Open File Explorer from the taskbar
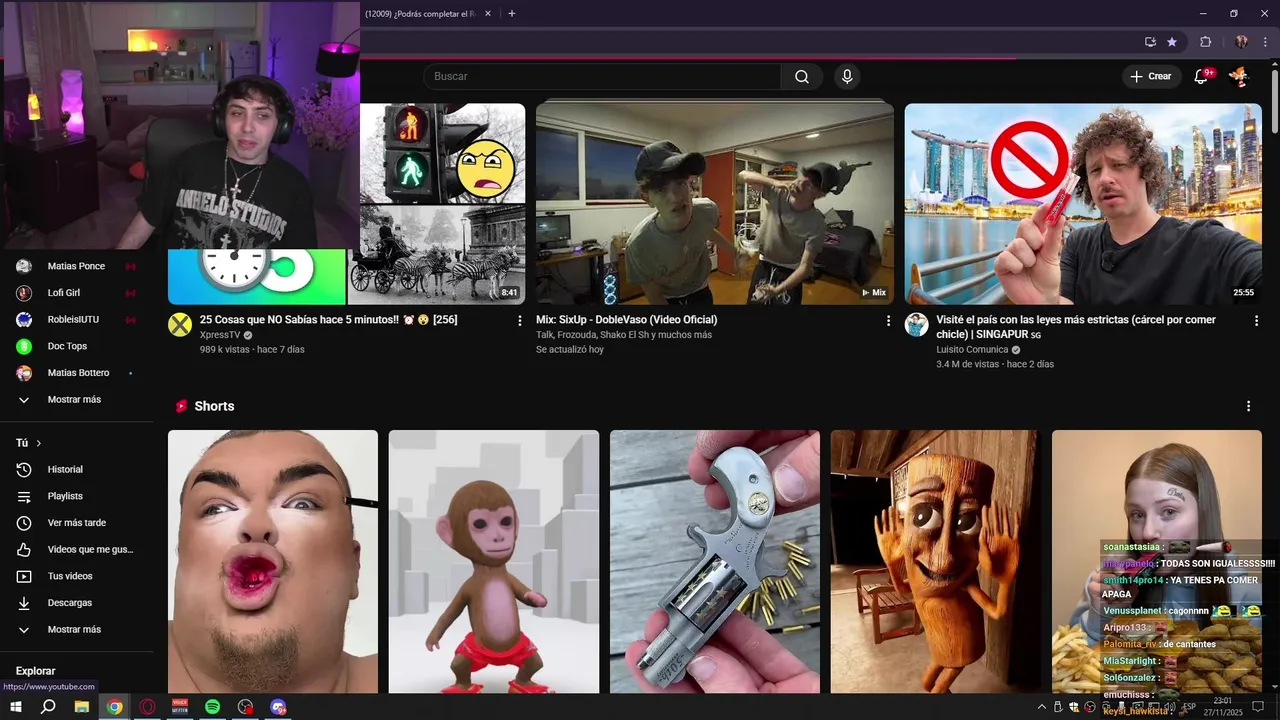The height and width of the screenshot is (720, 1280). [82, 707]
